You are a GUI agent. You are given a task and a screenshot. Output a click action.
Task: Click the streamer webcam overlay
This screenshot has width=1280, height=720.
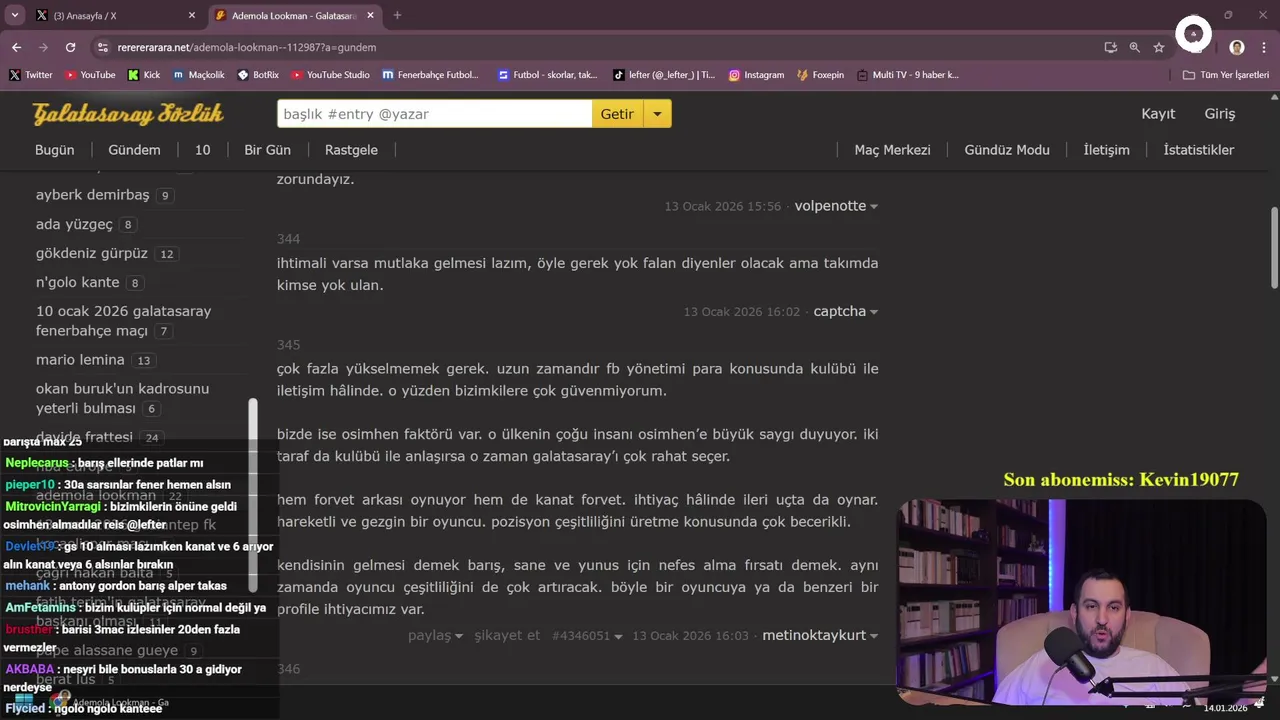coord(1081,602)
